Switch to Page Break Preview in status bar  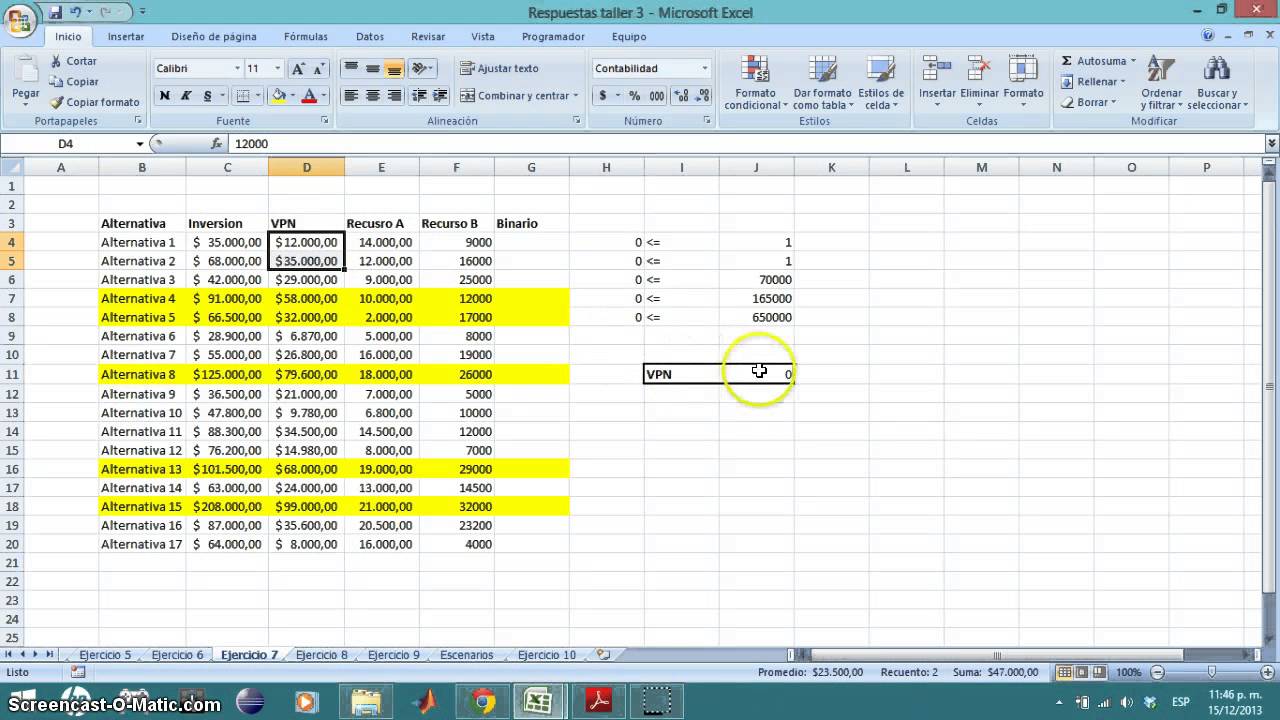[1097, 672]
